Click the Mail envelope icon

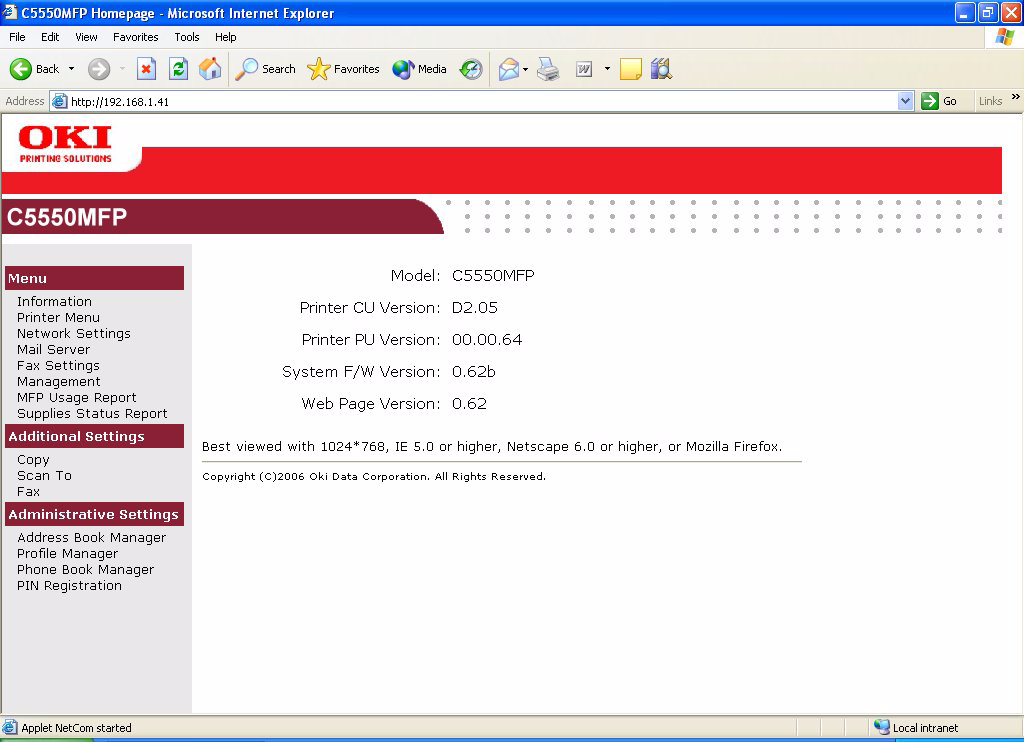click(509, 69)
